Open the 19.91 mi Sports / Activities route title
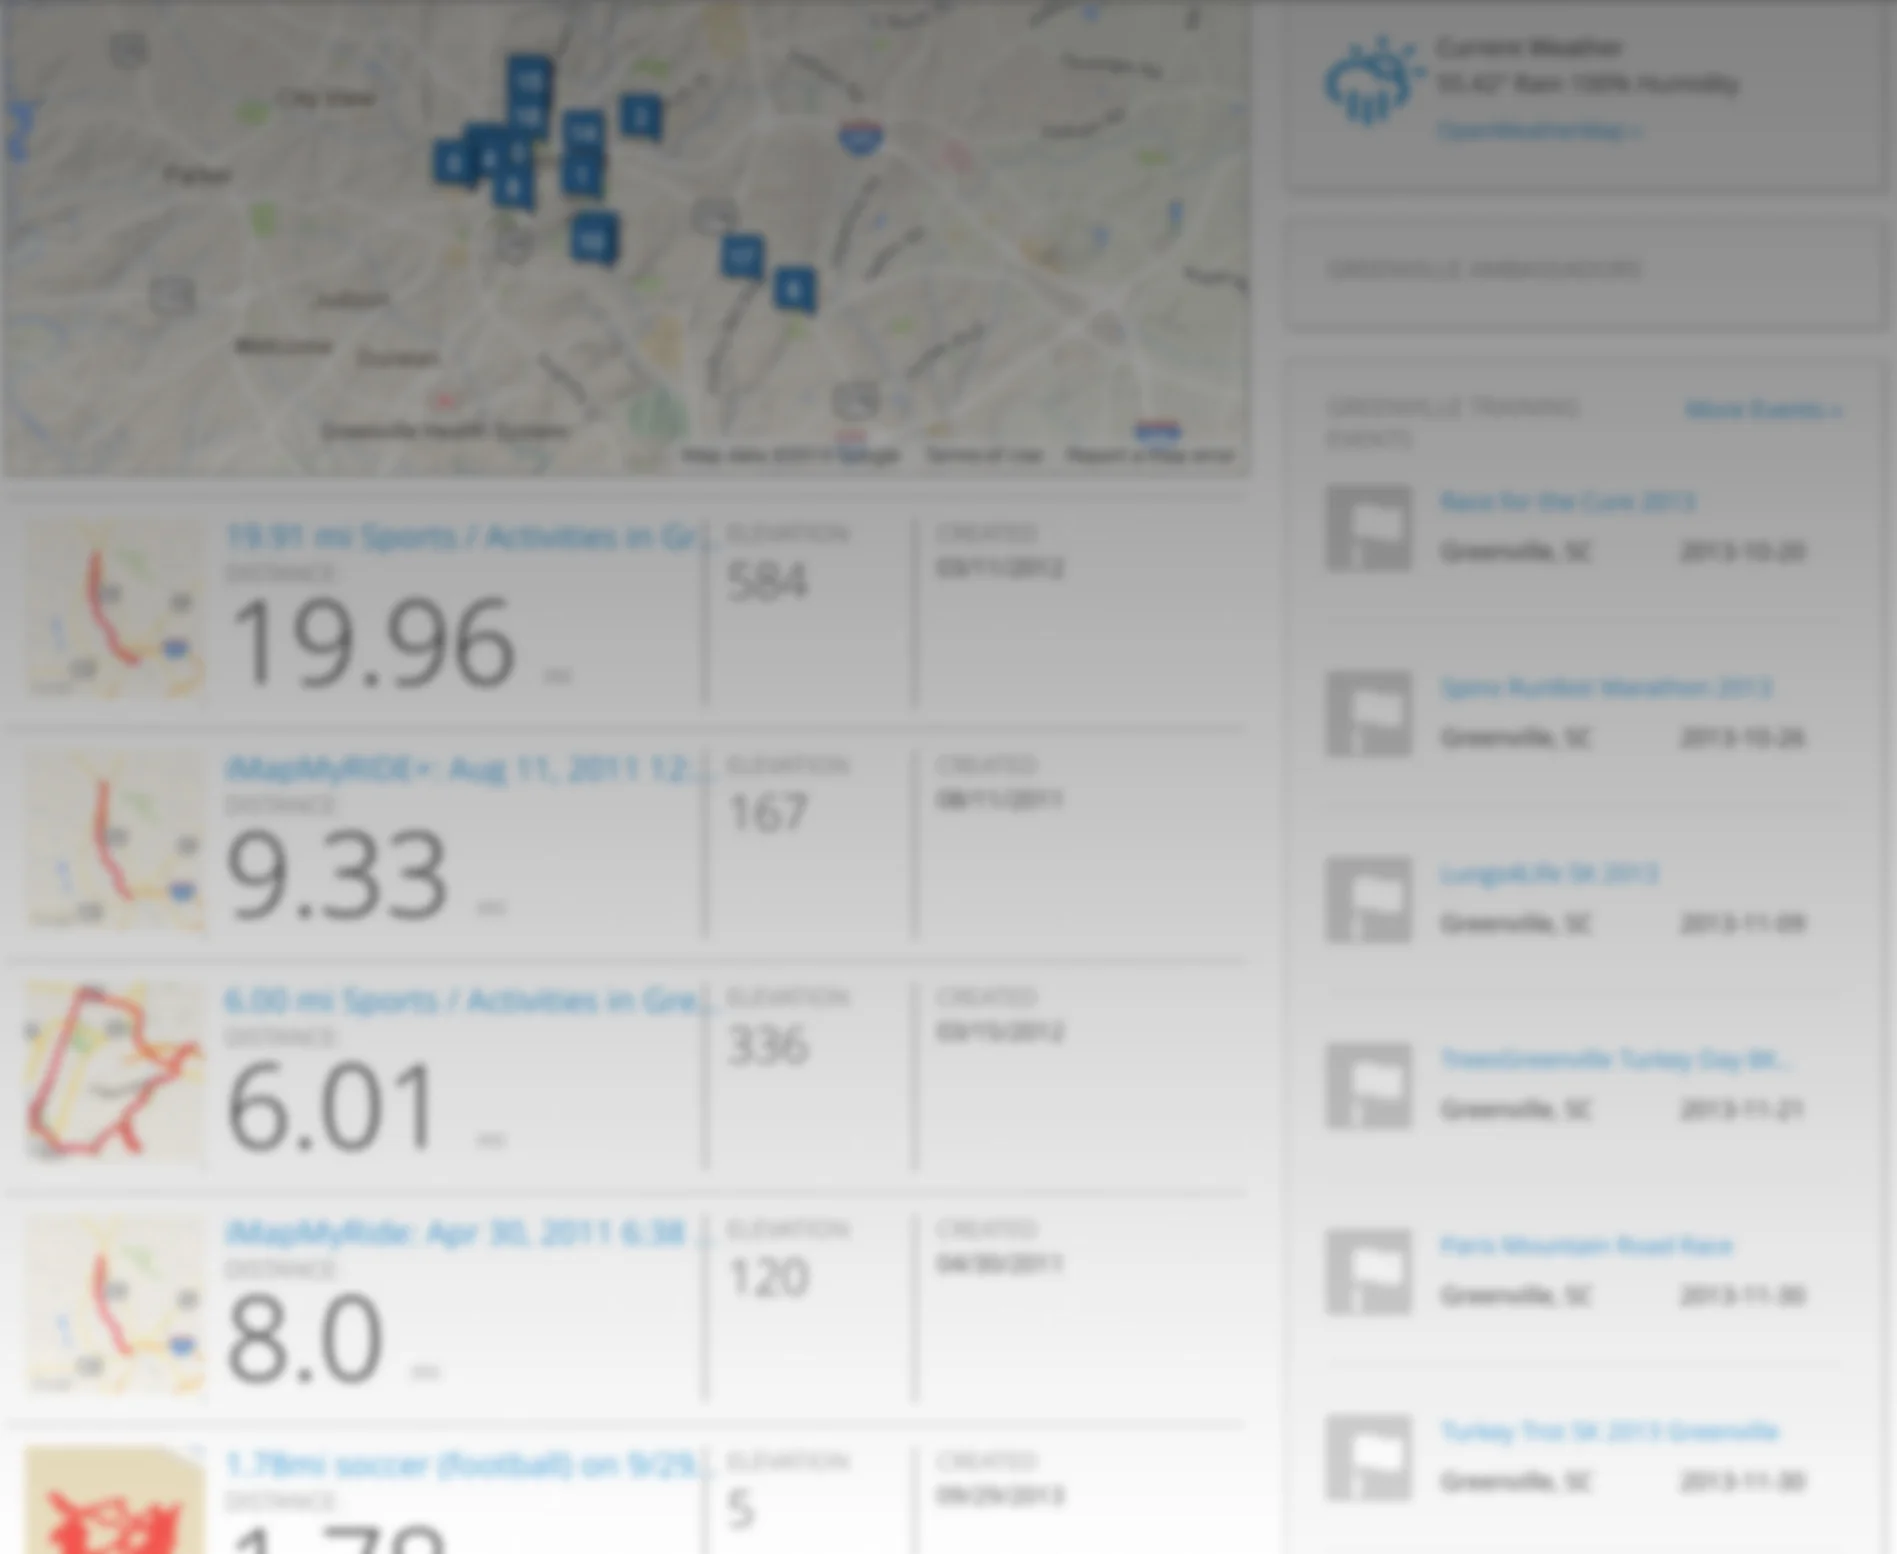Screen dimensions: 1897x1554 (470, 537)
